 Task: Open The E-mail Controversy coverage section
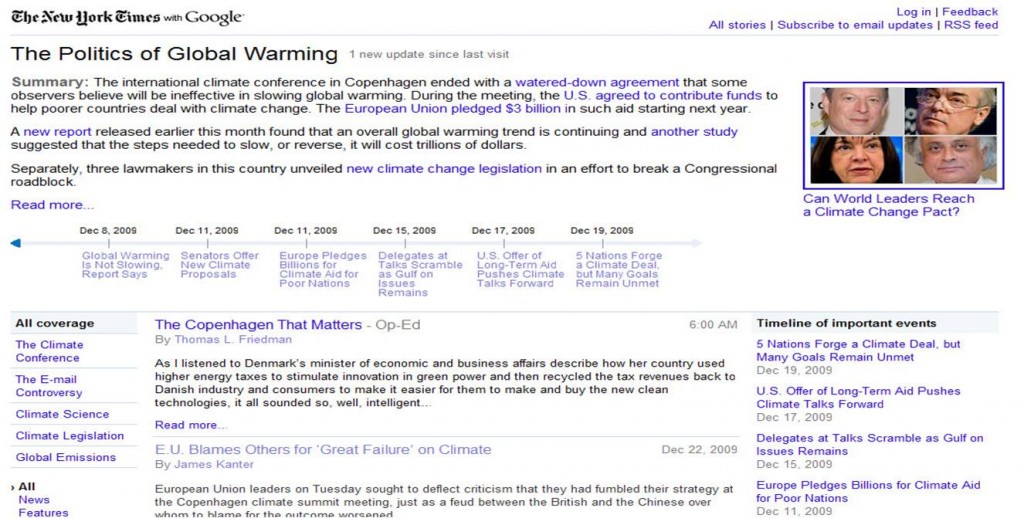click(x=49, y=386)
